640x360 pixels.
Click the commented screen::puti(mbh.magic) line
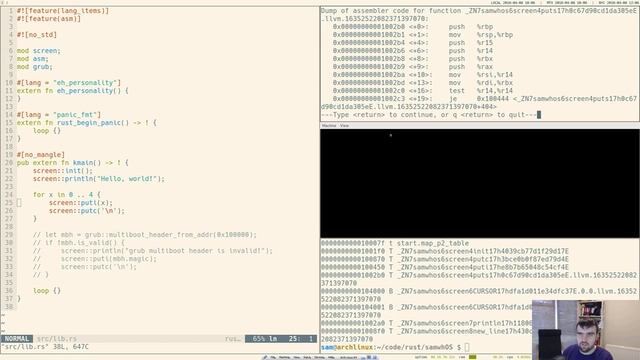95,259
